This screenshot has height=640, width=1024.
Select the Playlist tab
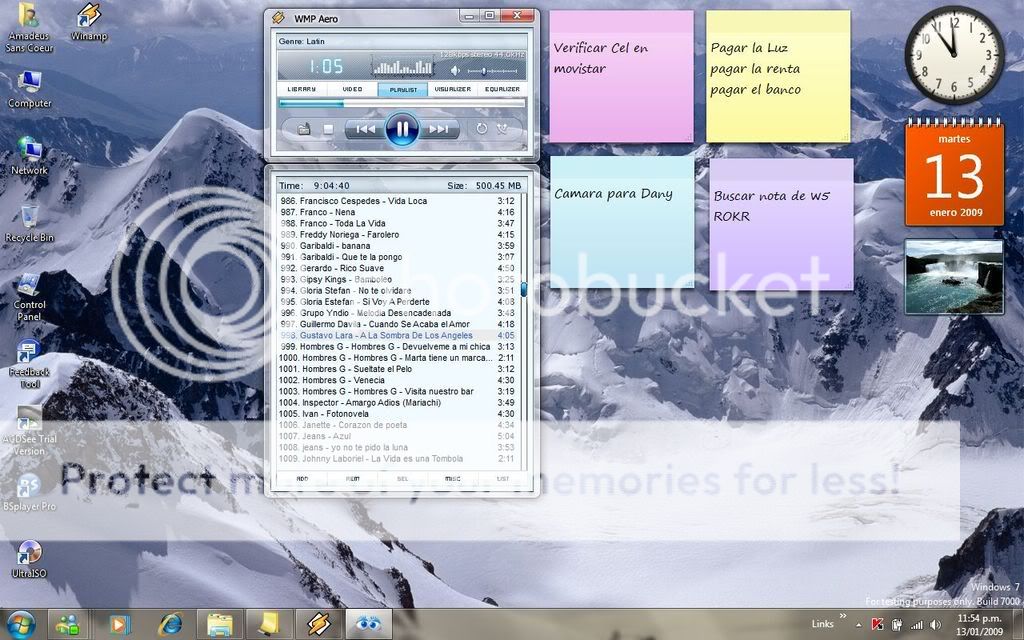pyautogui.click(x=403, y=89)
